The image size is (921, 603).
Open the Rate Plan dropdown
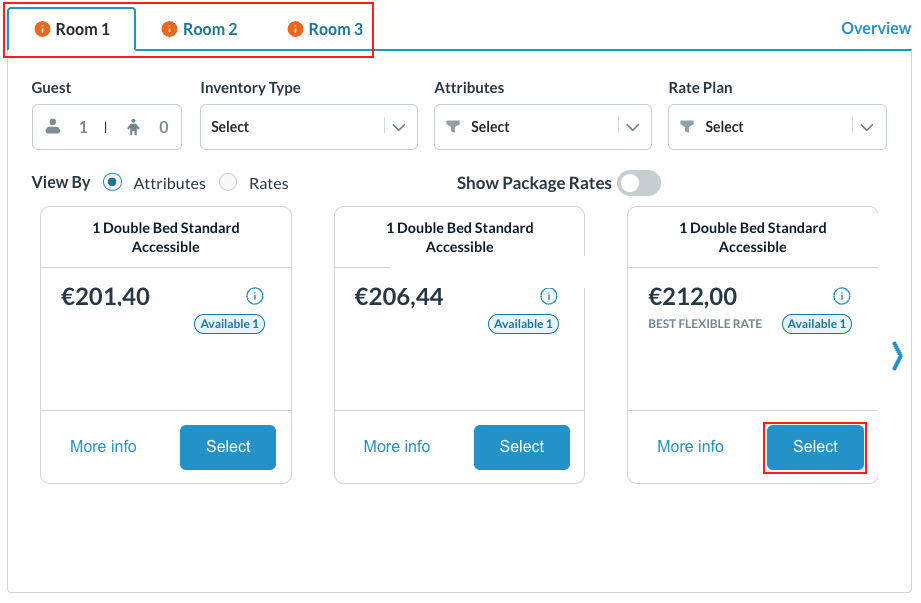coord(776,127)
